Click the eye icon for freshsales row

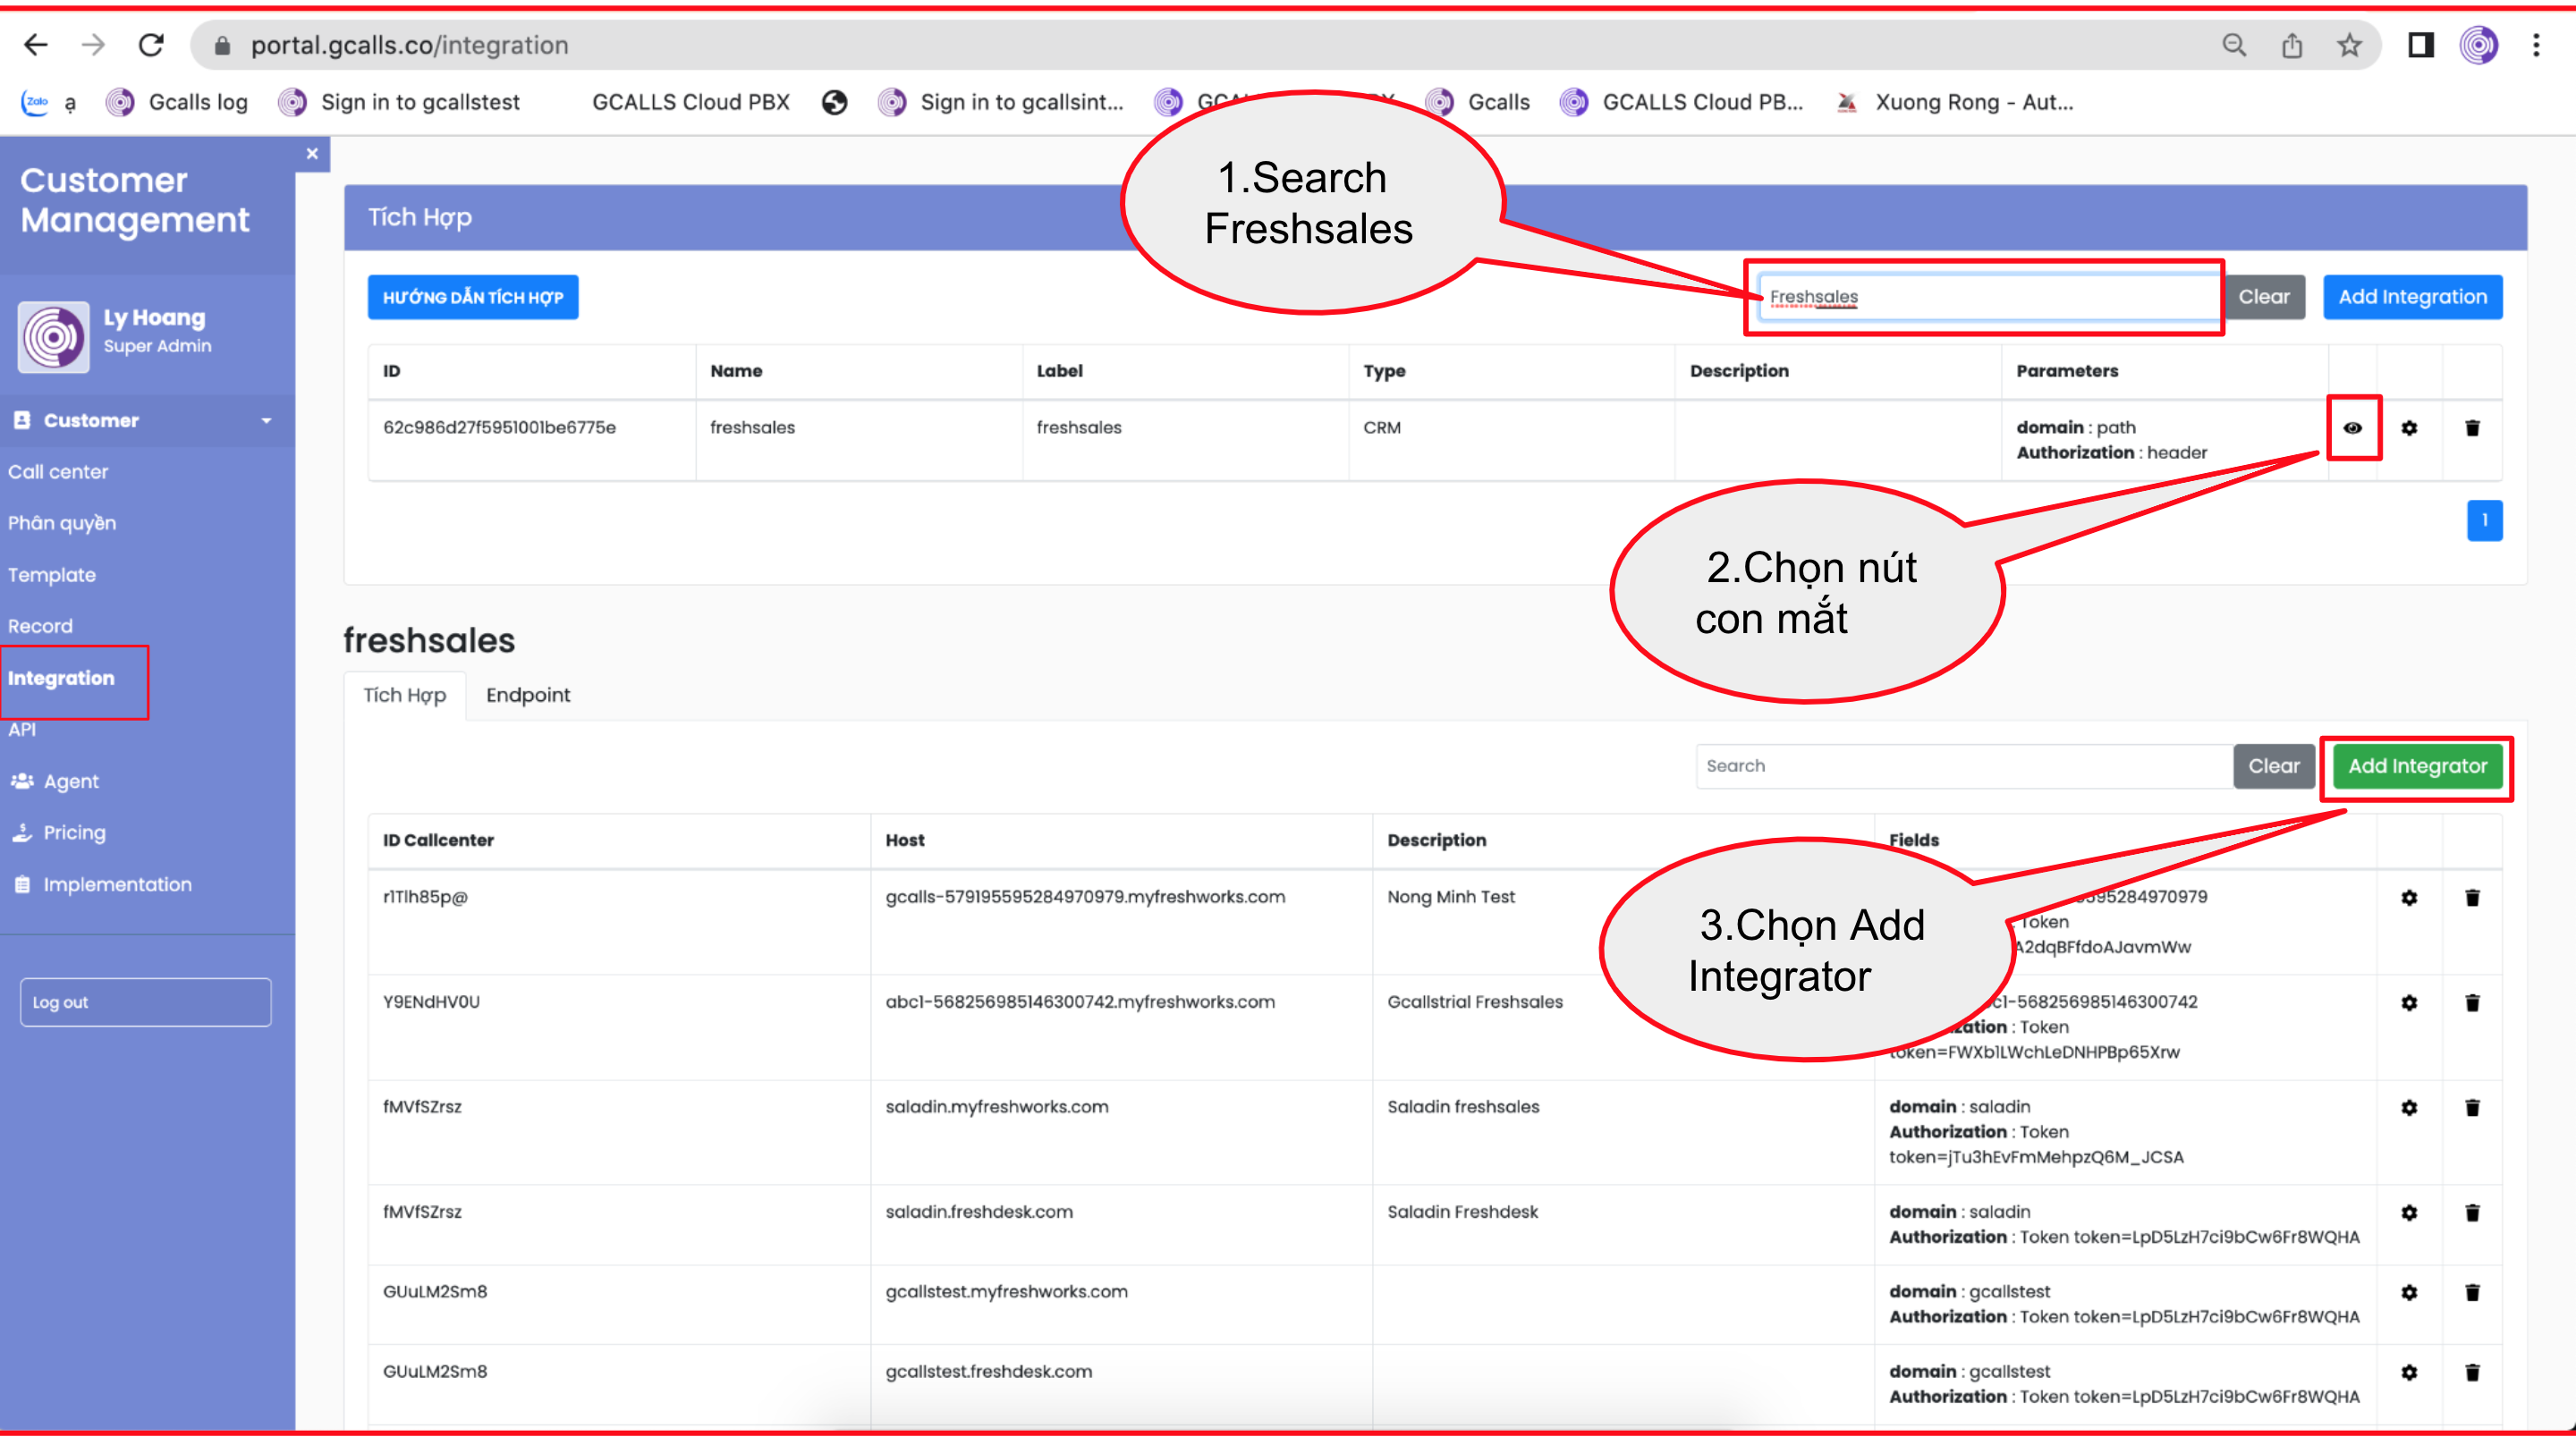tap(2352, 428)
